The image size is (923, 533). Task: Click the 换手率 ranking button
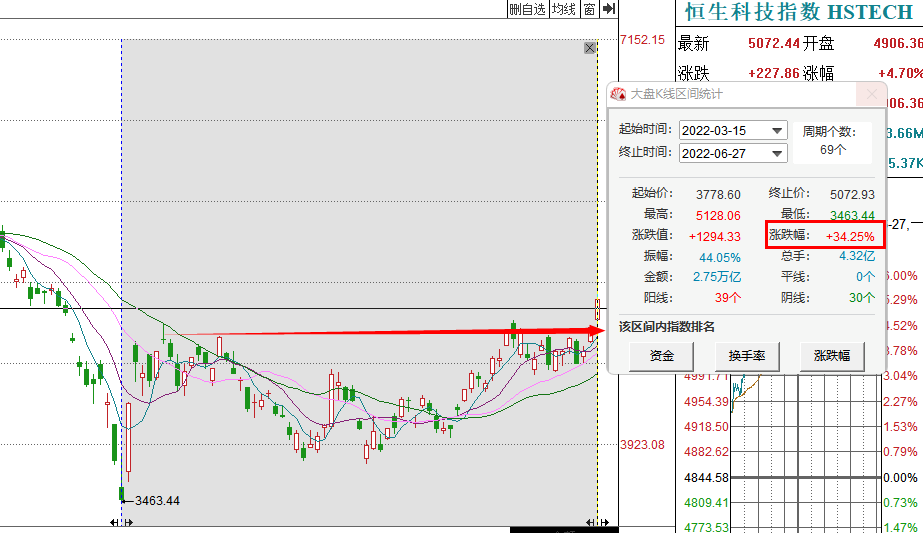point(747,356)
